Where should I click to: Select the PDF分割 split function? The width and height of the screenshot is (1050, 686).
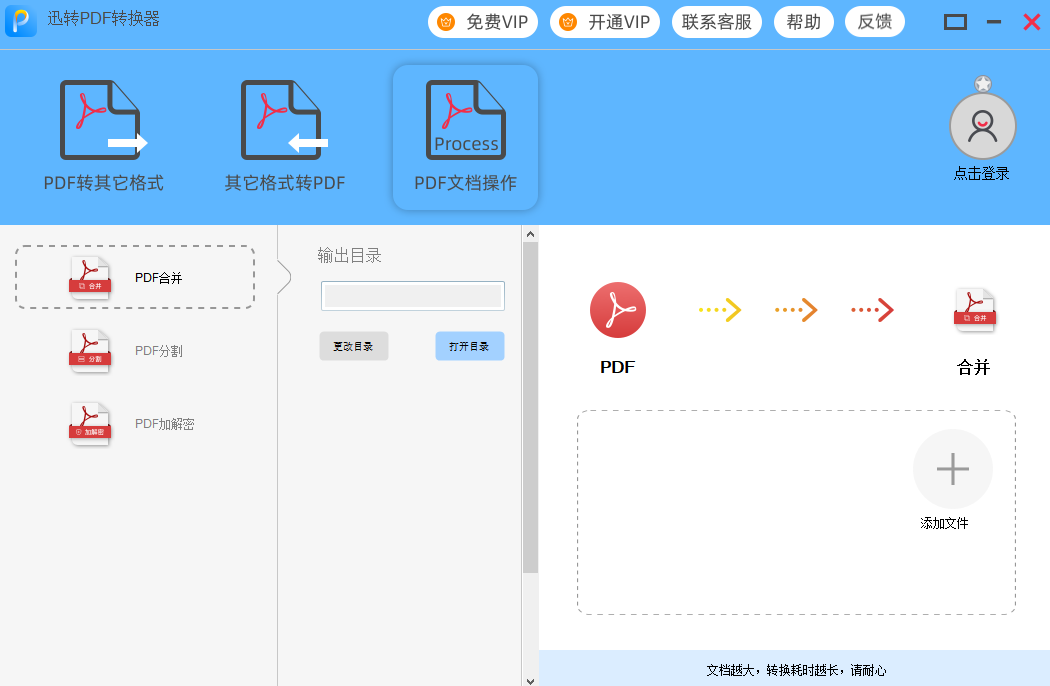[x=135, y=350]
